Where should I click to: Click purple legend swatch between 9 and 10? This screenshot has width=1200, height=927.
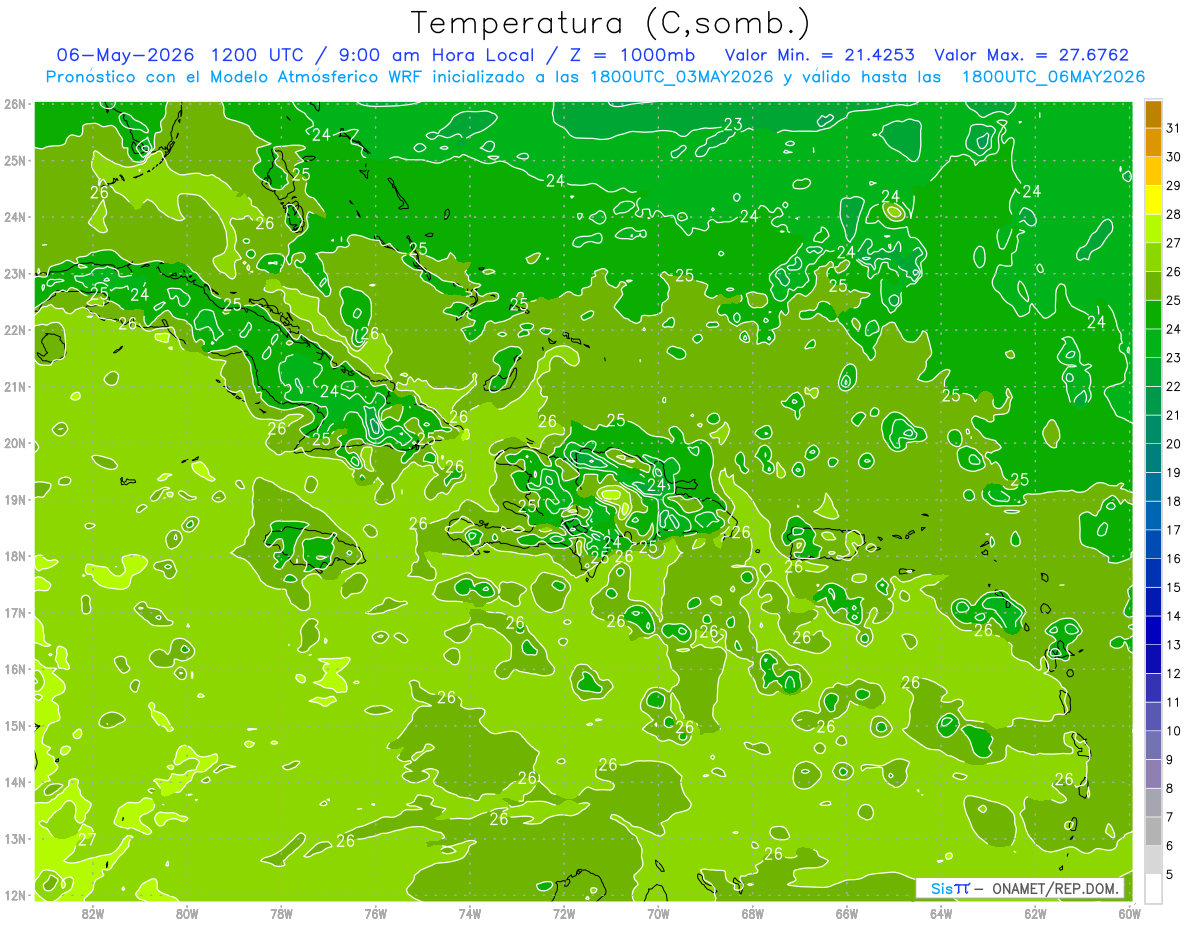(1153, 745)
